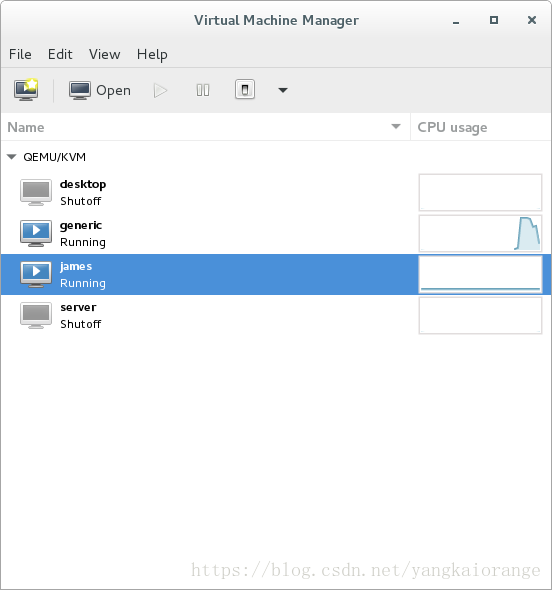The width and height of the screenshot is (552, 590).
Task: Pause the virtual machine
Action: click(203, 90)
